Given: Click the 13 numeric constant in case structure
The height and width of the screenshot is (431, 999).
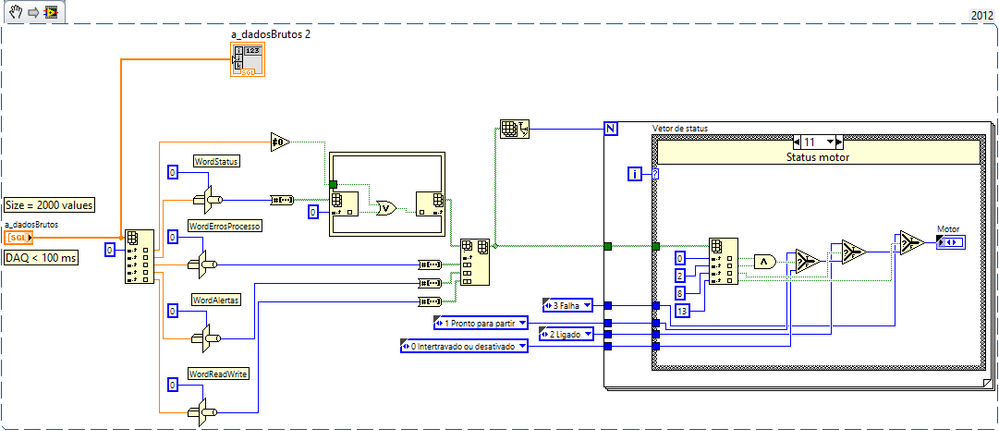Looking at the screenshot, I should point(684,310).
